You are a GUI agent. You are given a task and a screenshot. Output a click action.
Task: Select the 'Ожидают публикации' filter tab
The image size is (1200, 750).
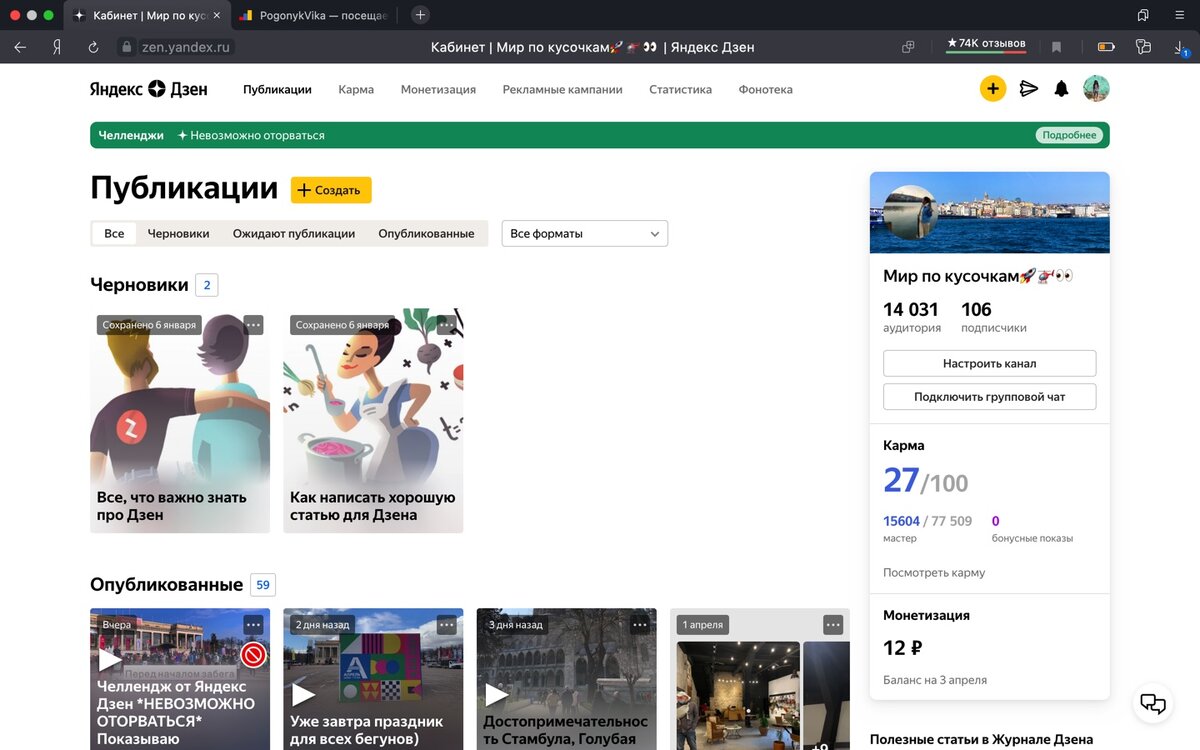tap(294, 233)
